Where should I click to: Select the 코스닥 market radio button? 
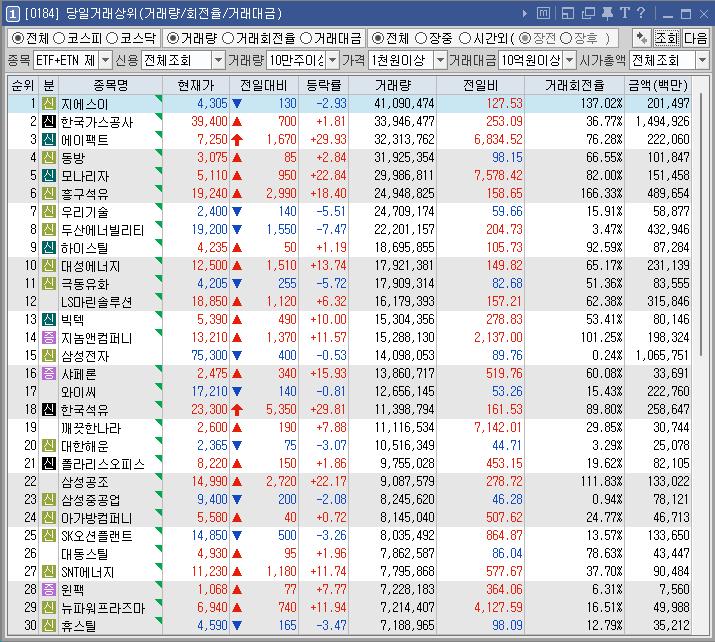[112, 38]
